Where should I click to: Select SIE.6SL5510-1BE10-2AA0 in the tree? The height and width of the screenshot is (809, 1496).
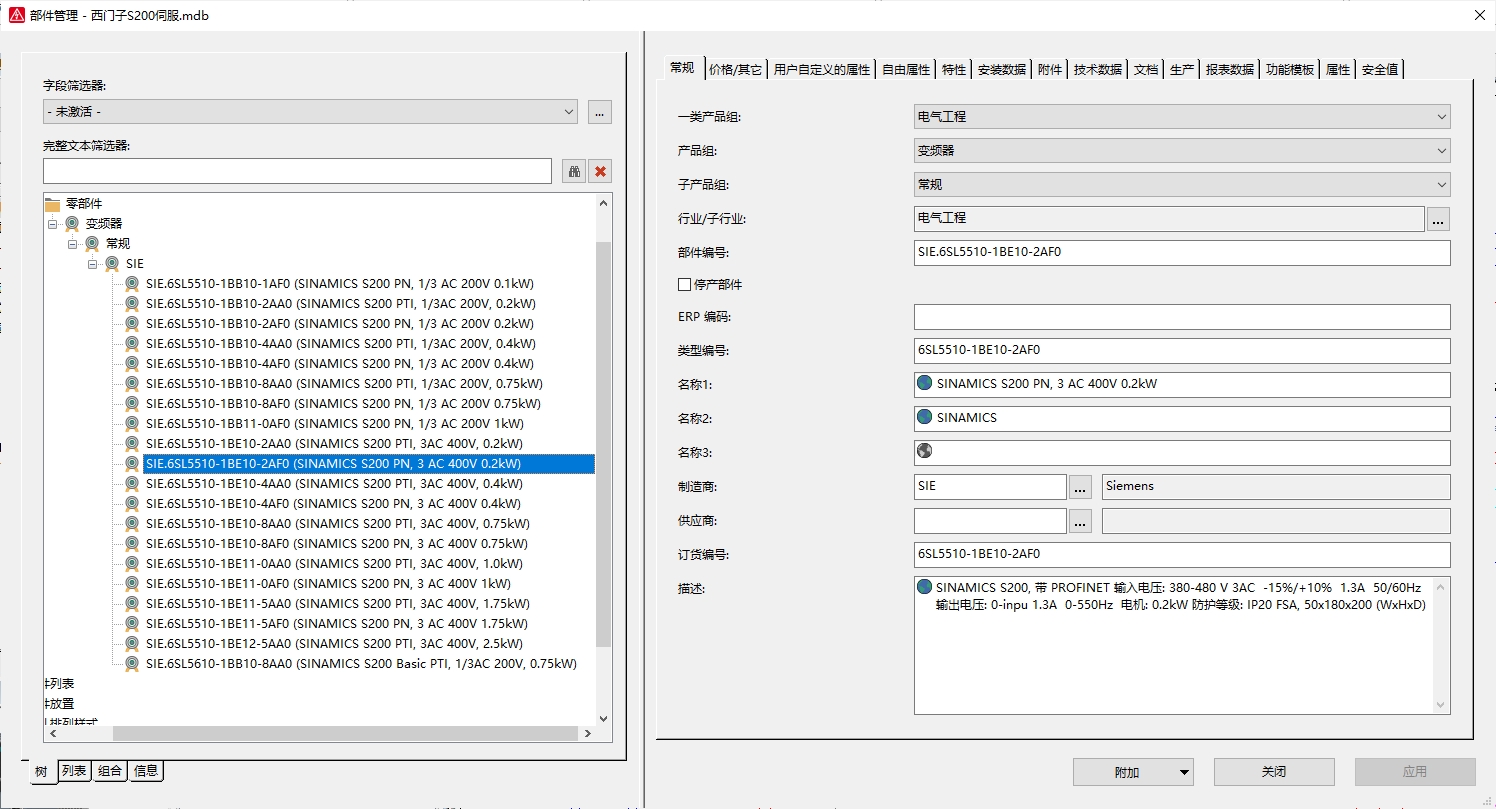click(x=334, y=444)
